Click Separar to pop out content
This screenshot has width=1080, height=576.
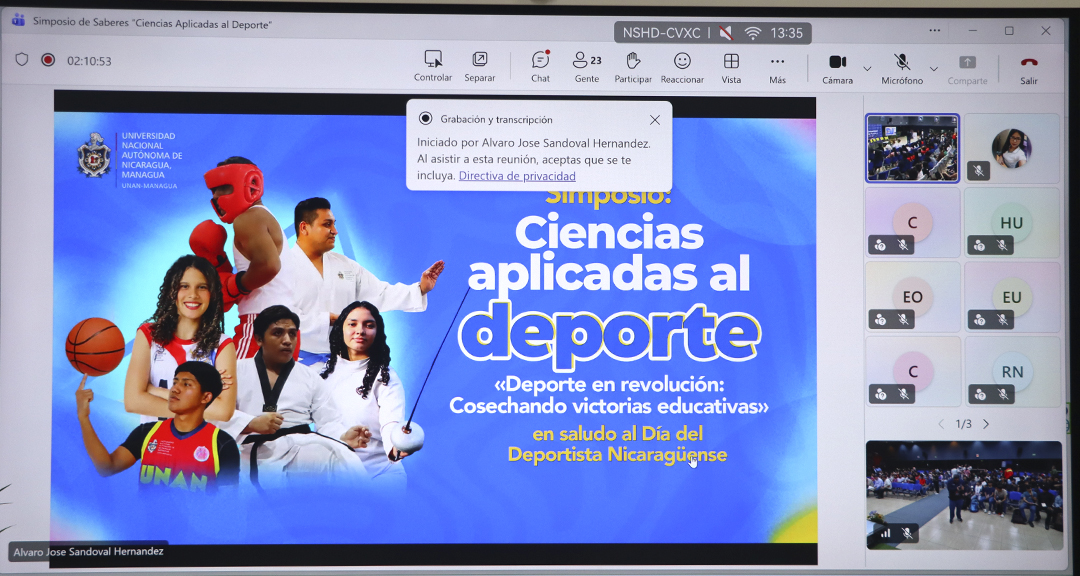479,66
